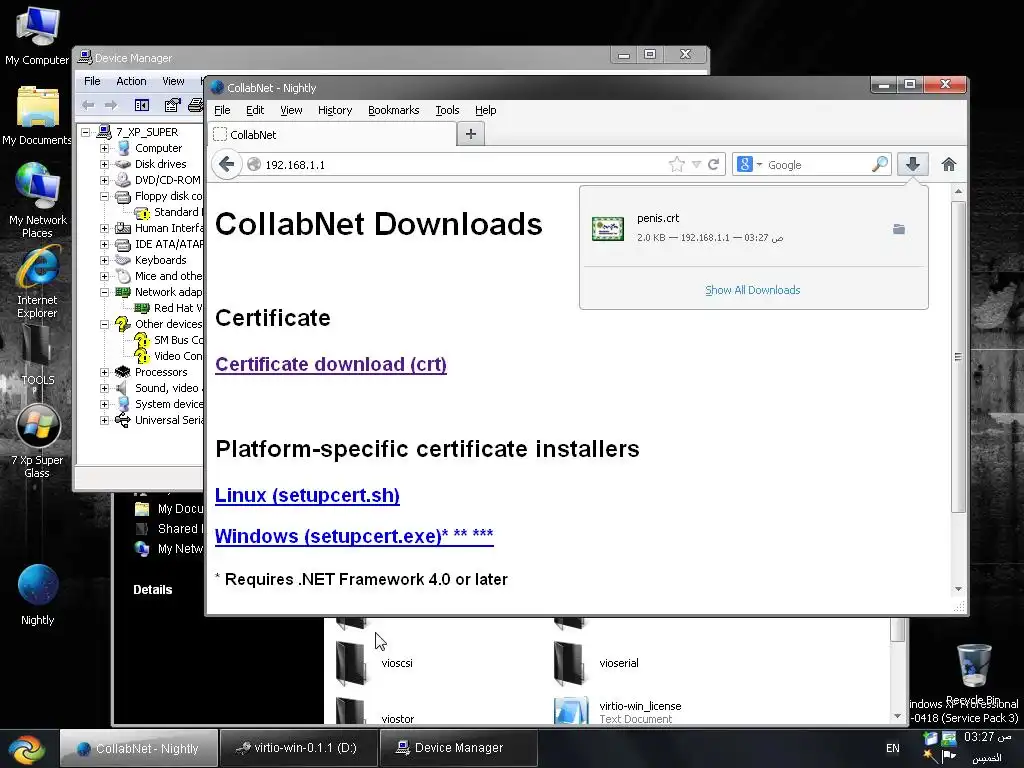Open new tab with plus button
The image size is (1024, 768).
point(470,134)
